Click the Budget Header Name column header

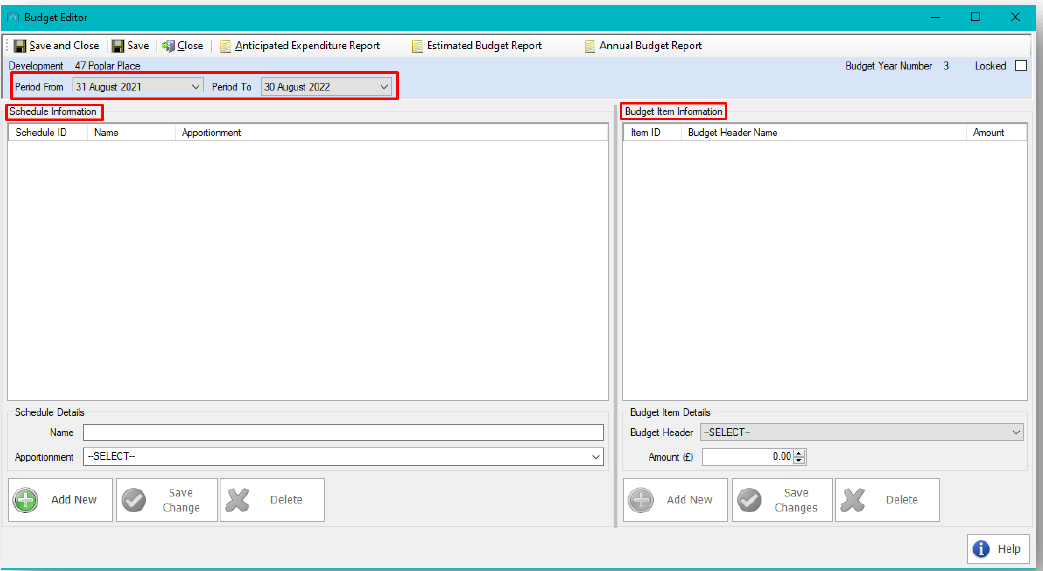coord(823,132)
